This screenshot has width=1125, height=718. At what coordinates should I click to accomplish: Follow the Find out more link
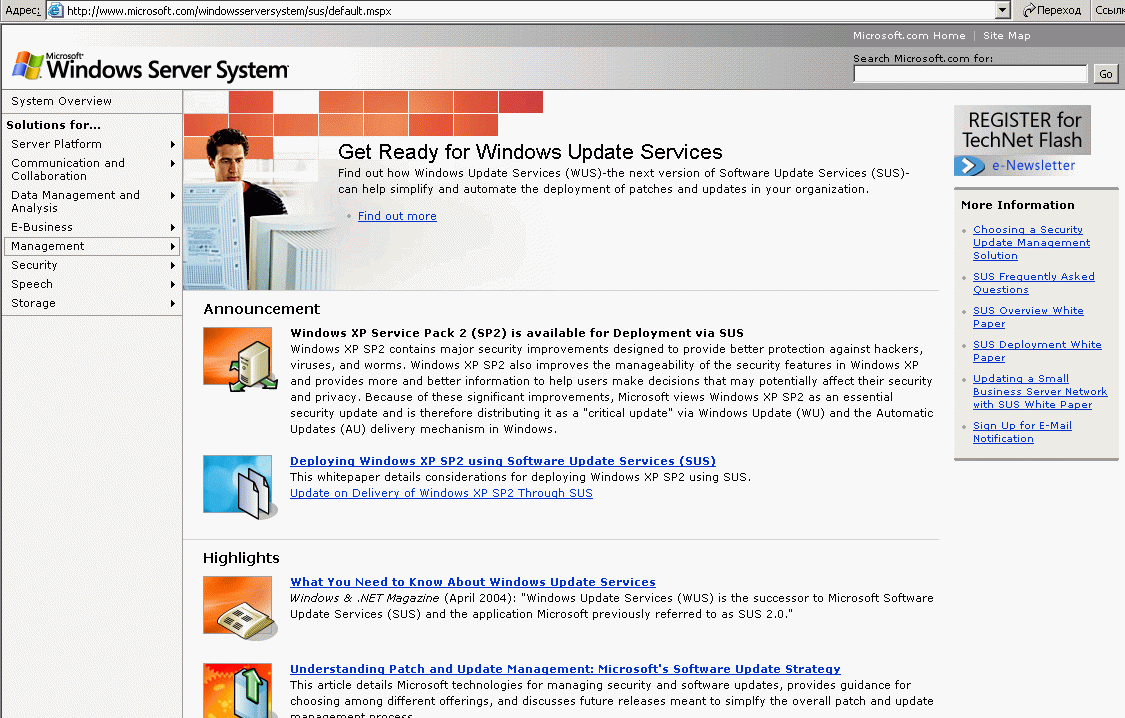click(397, 216)
